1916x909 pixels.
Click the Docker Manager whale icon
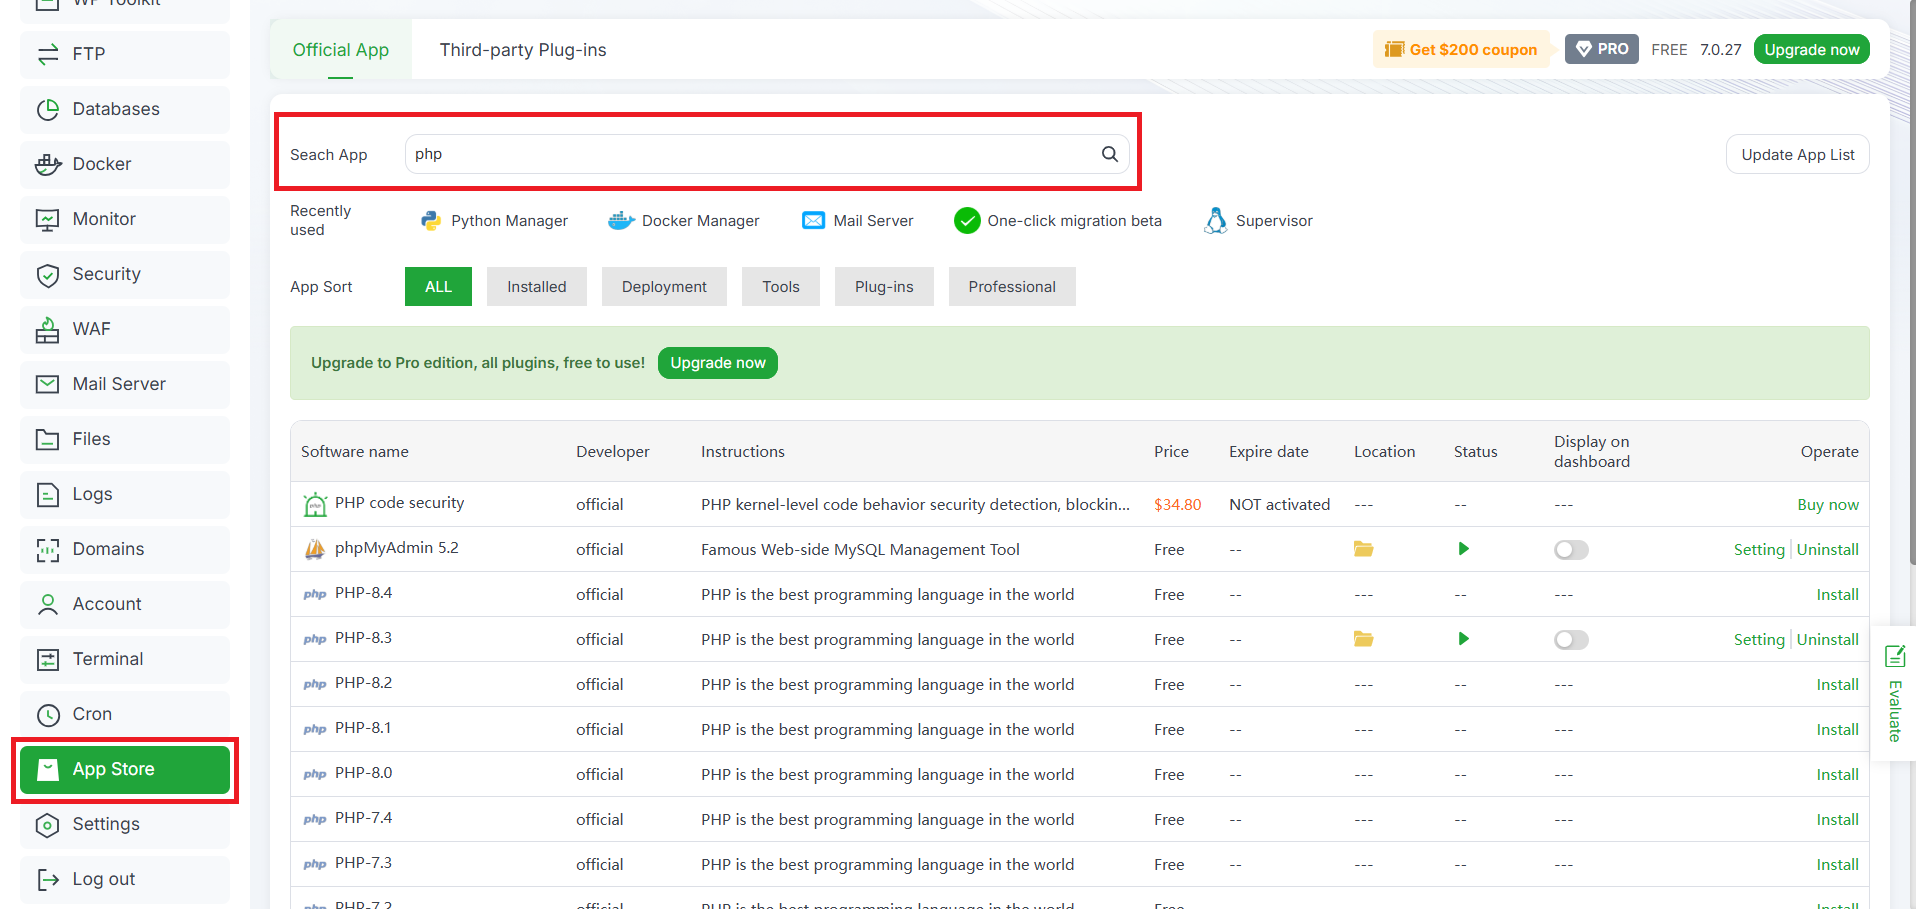click(621, 220)
